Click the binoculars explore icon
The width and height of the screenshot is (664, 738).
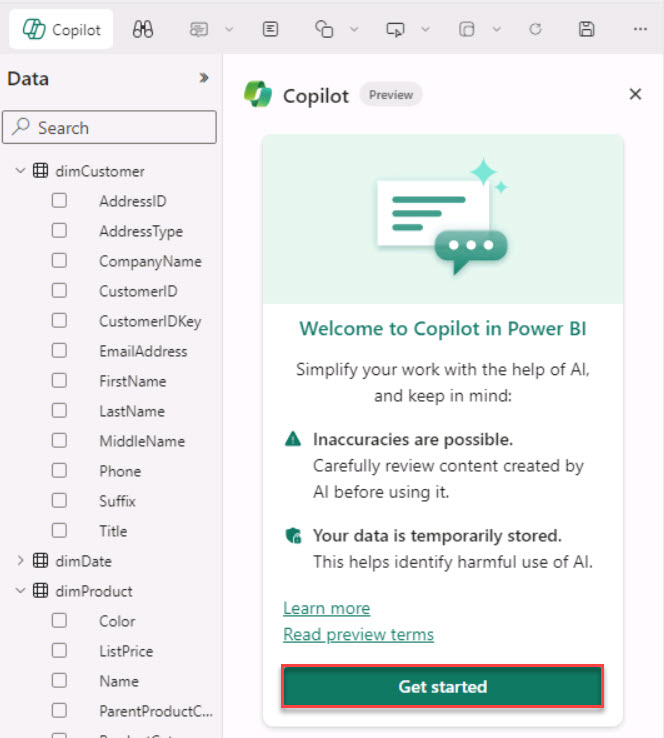coord(143,29)
